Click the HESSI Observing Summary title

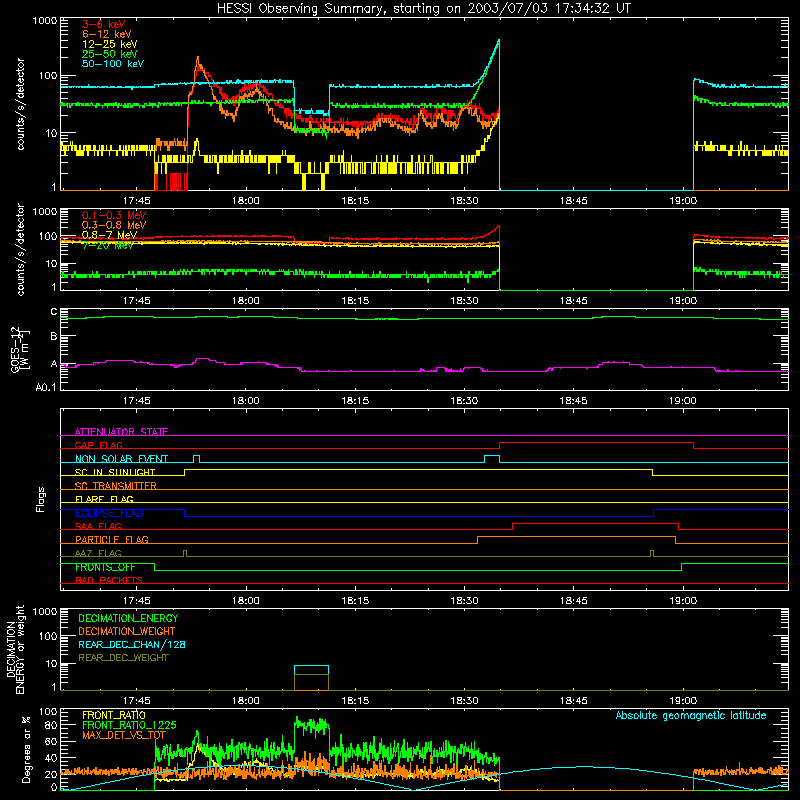pyautogui.click(x=423, y=9)
